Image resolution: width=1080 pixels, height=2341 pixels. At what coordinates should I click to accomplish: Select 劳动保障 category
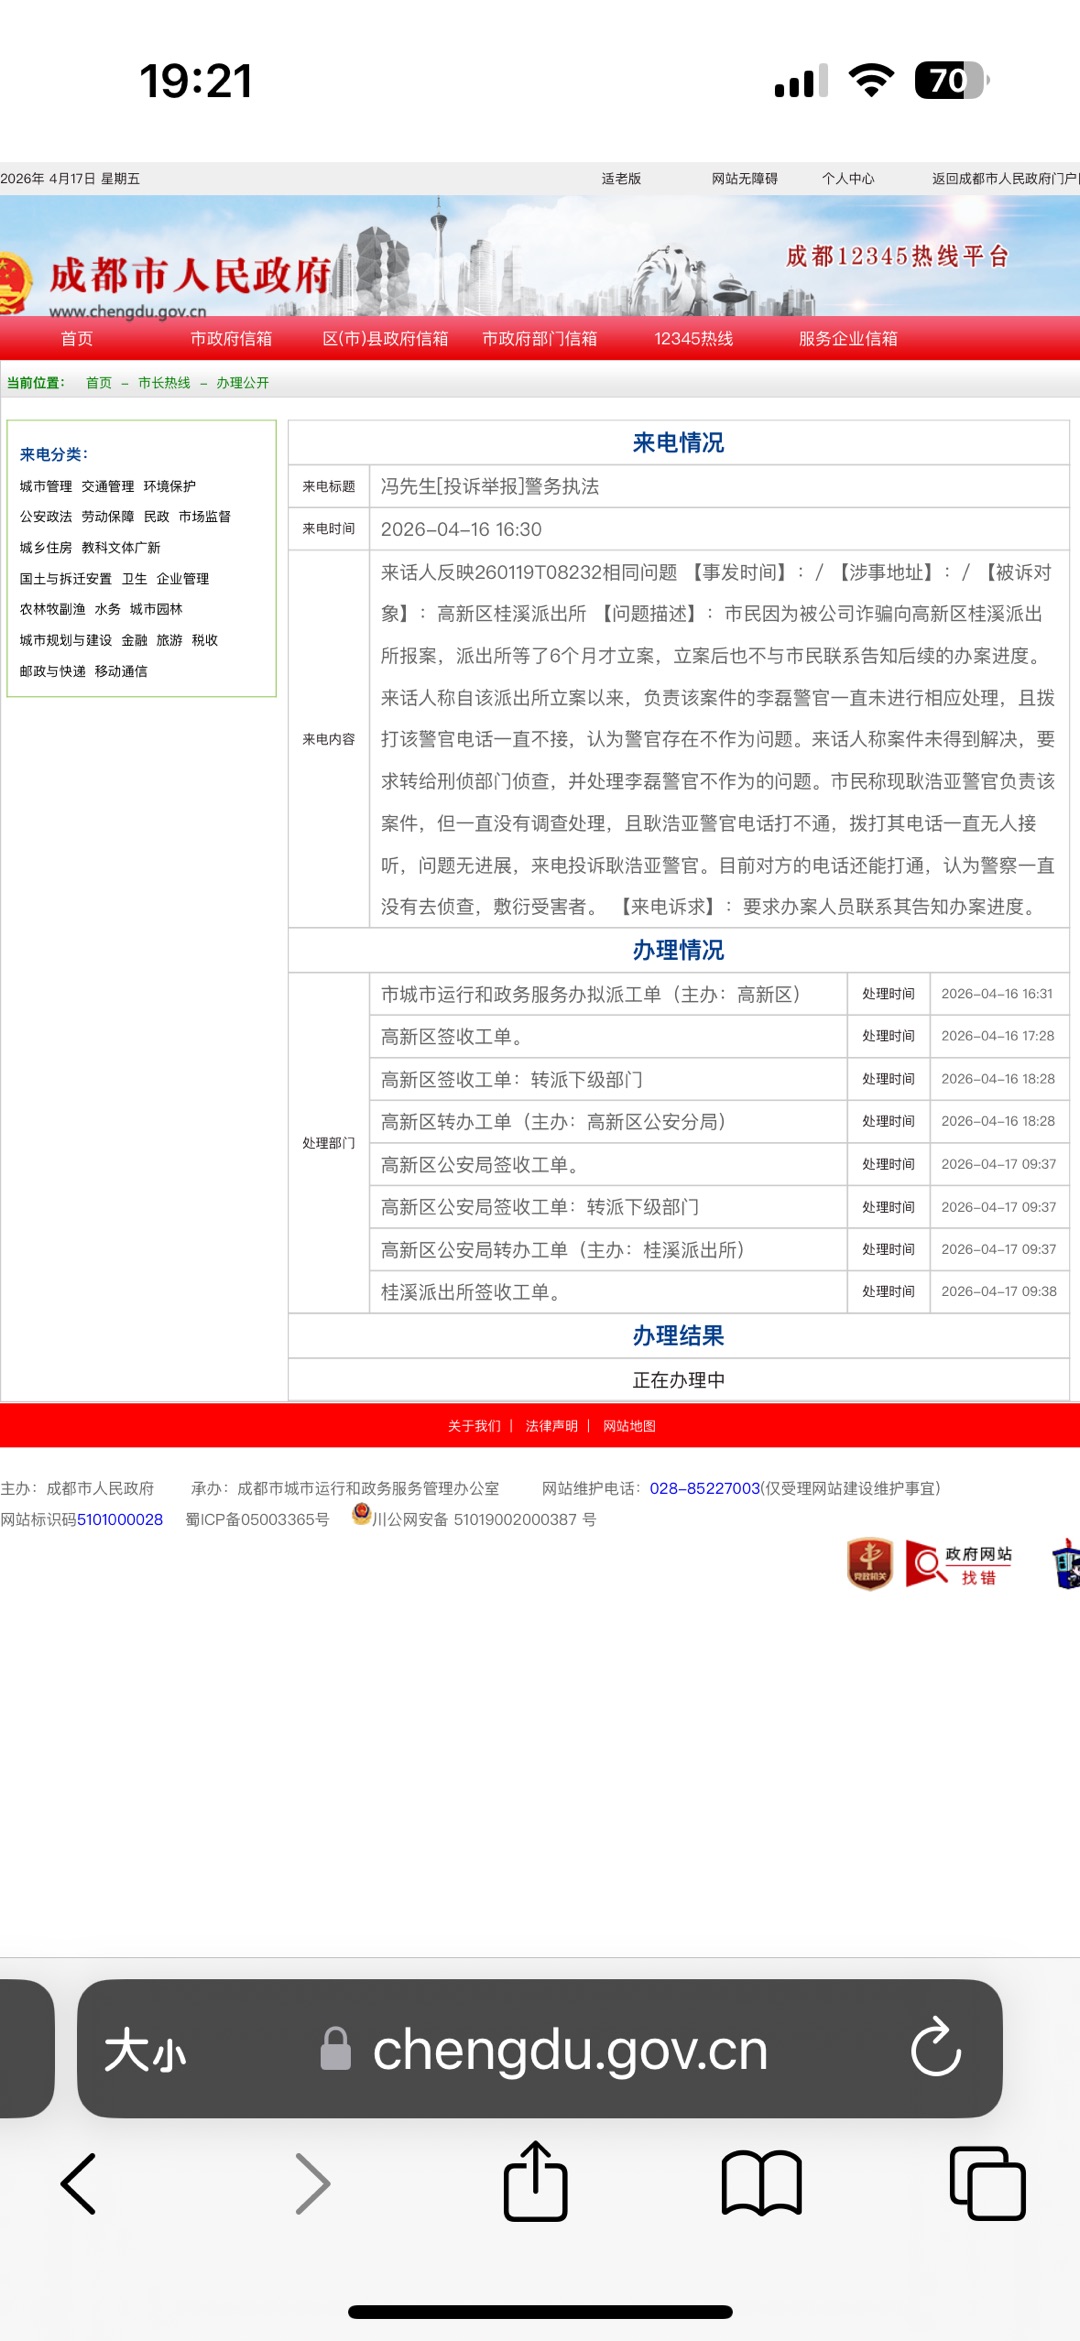[108, 517]
